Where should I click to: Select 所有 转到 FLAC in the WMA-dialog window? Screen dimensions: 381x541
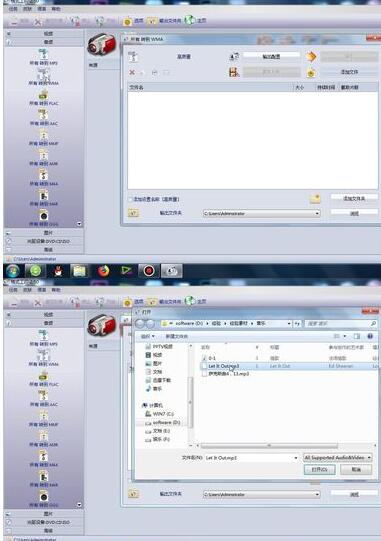pyautogui.click(x=43, y=98)
